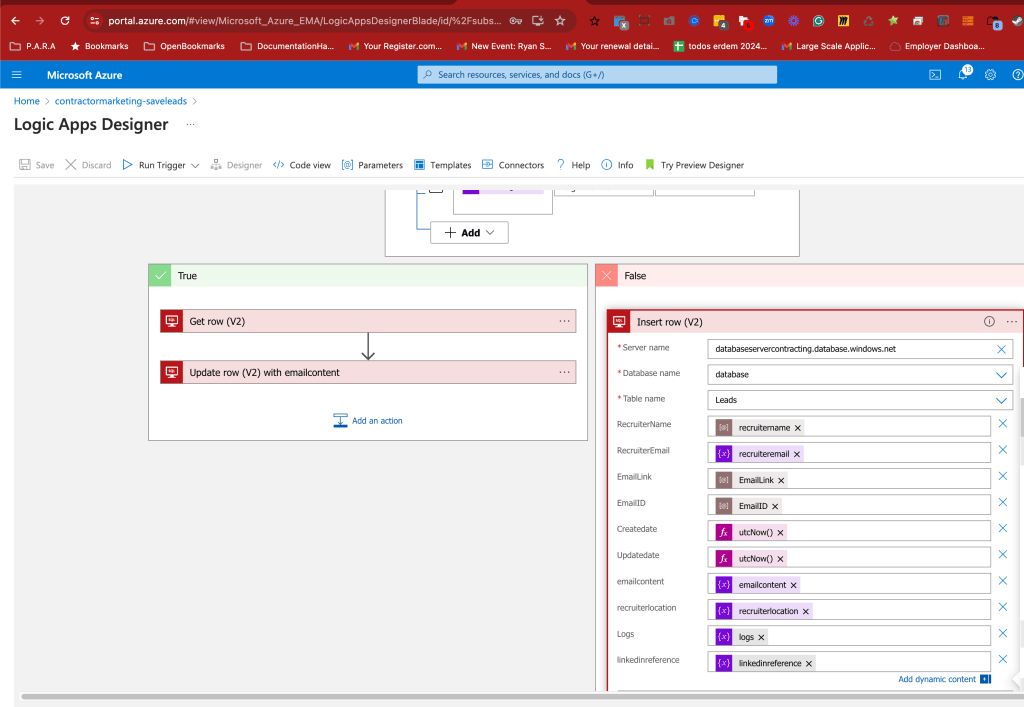Click the Save toolbar button
The width and height of the screenshot is (1024, 707).
(37, 165)
